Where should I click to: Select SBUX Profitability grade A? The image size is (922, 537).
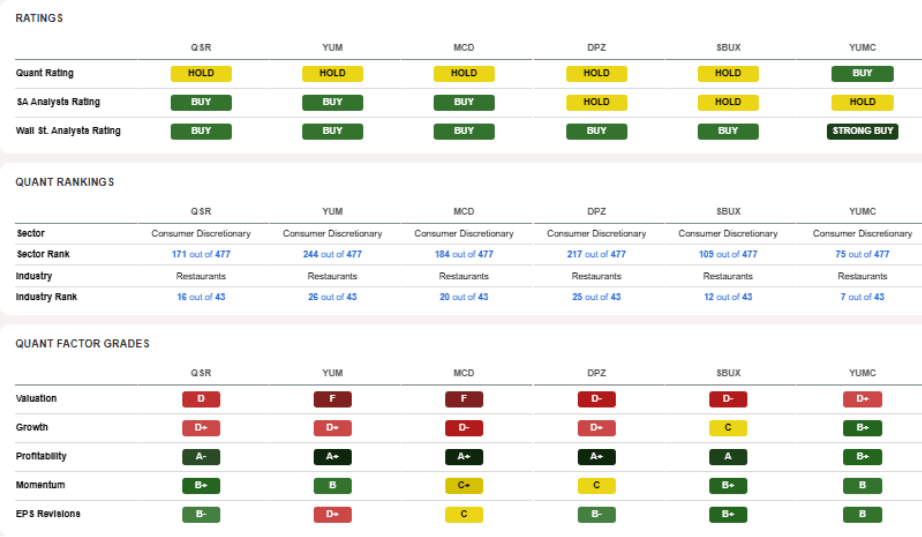click(728, 457)
